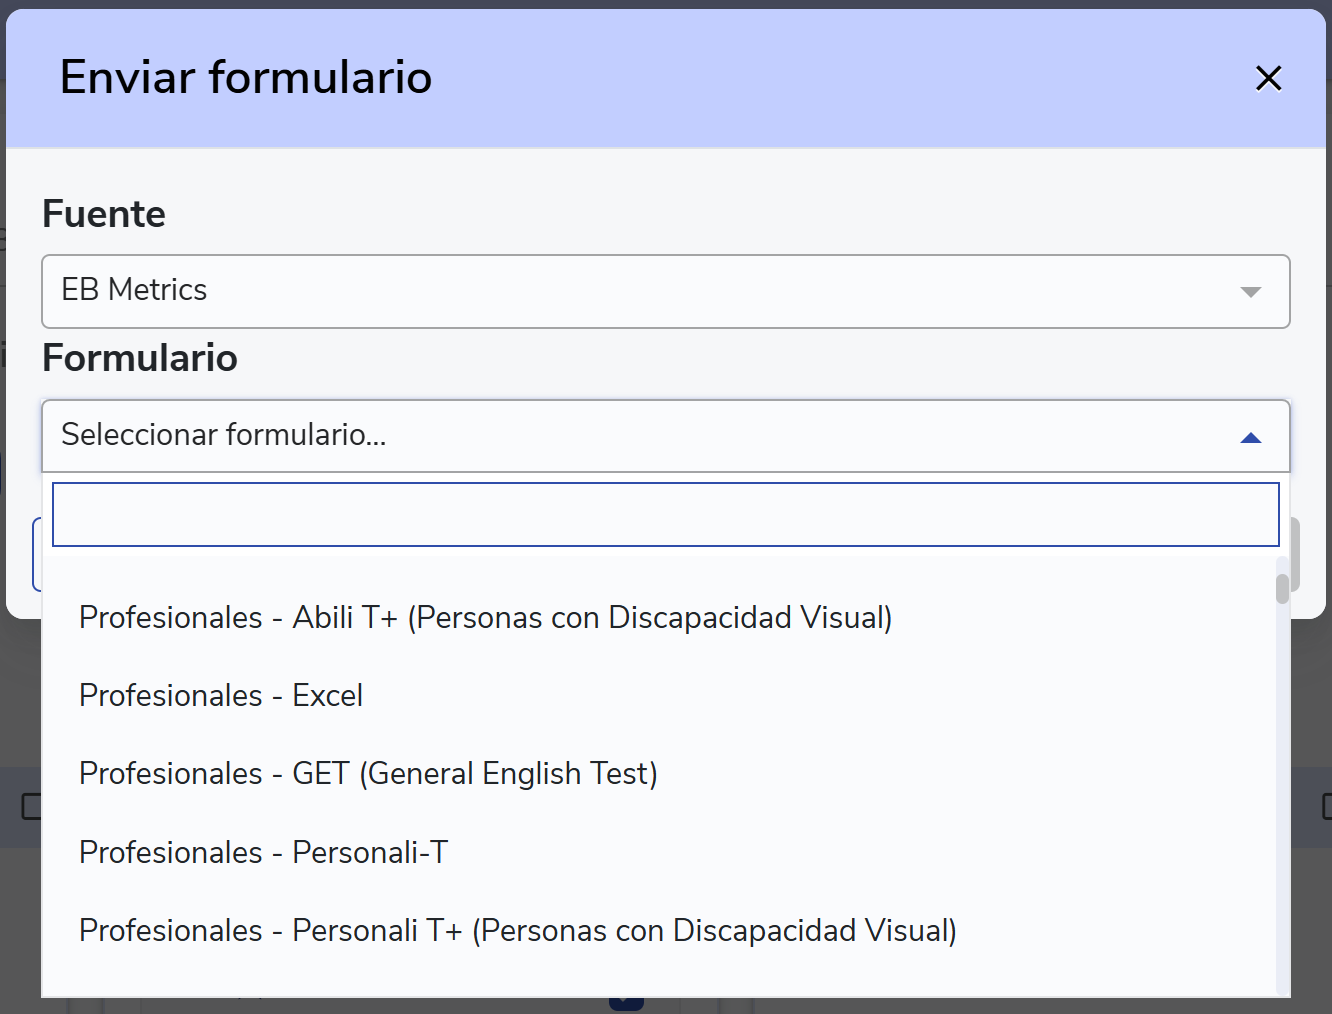Screen dimensions: 1332x1014
Task: Click gray button peeking right of search box
Action: (x=1294, y=554)
